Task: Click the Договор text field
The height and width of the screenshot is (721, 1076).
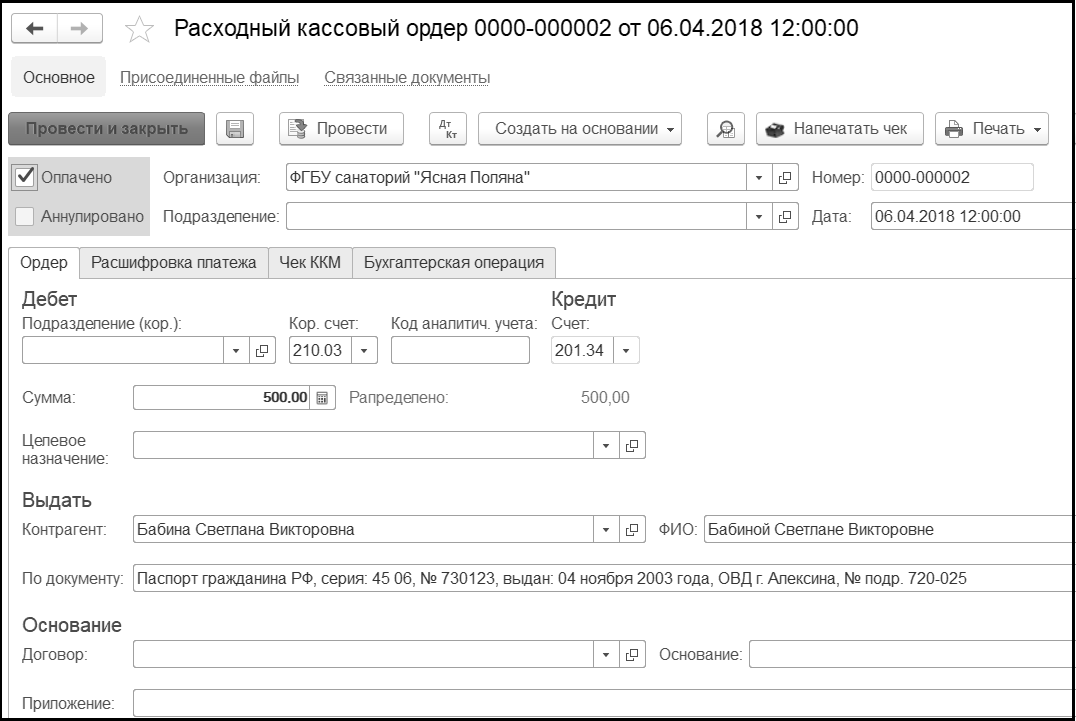Action: point(364,654)
